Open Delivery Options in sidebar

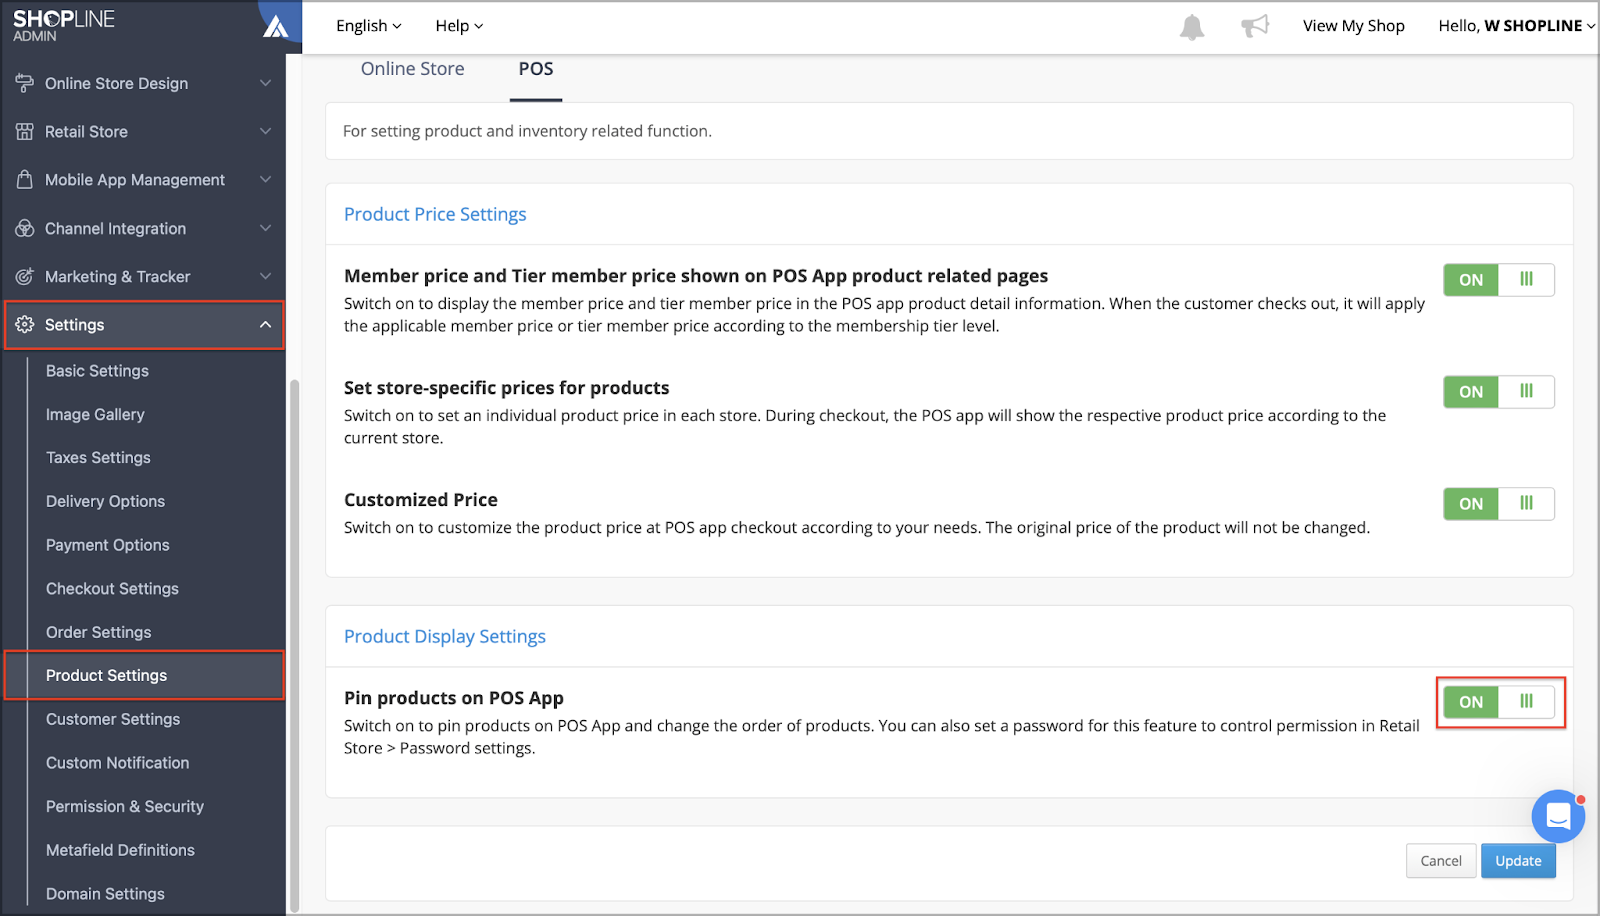point(105,501)
